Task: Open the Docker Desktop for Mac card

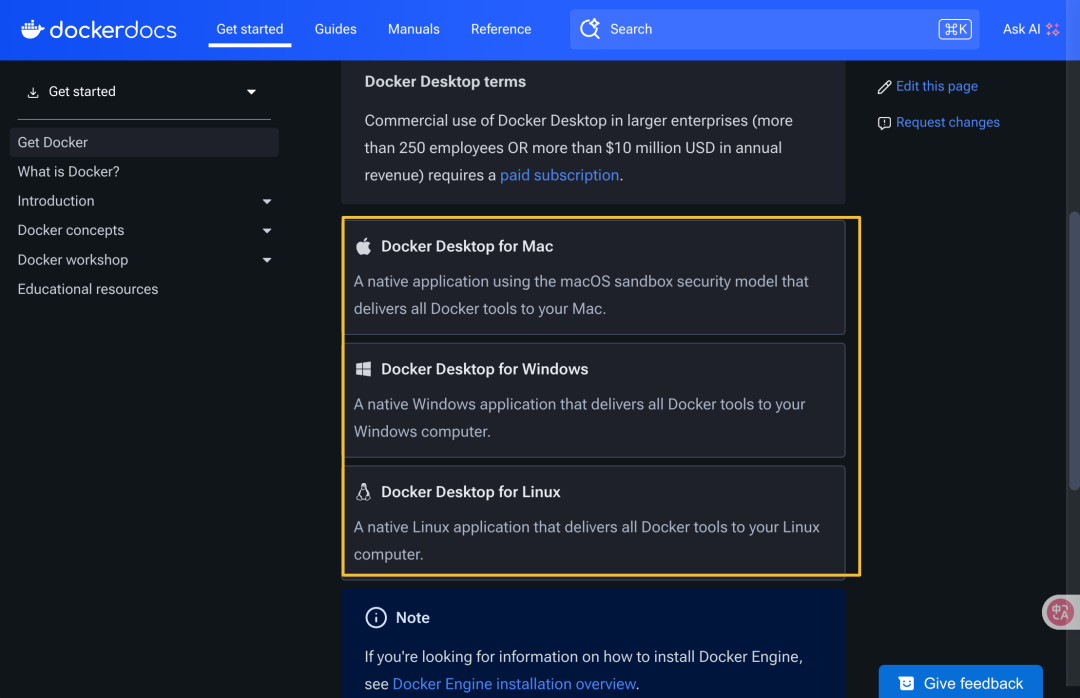Action: tap(595, 277)
